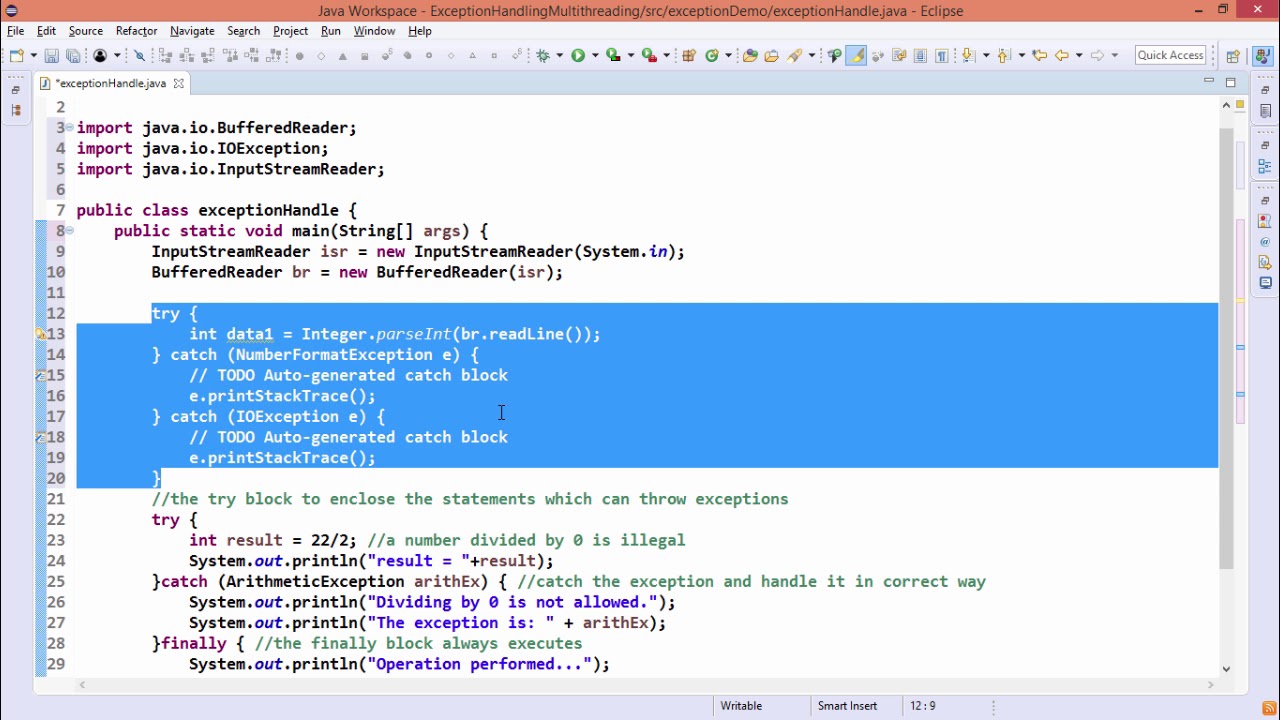Viewport: 1280px width, 720px height.
Task: Select the Java perspective button
Action: pyautogui.click(x=1261, y=56)
